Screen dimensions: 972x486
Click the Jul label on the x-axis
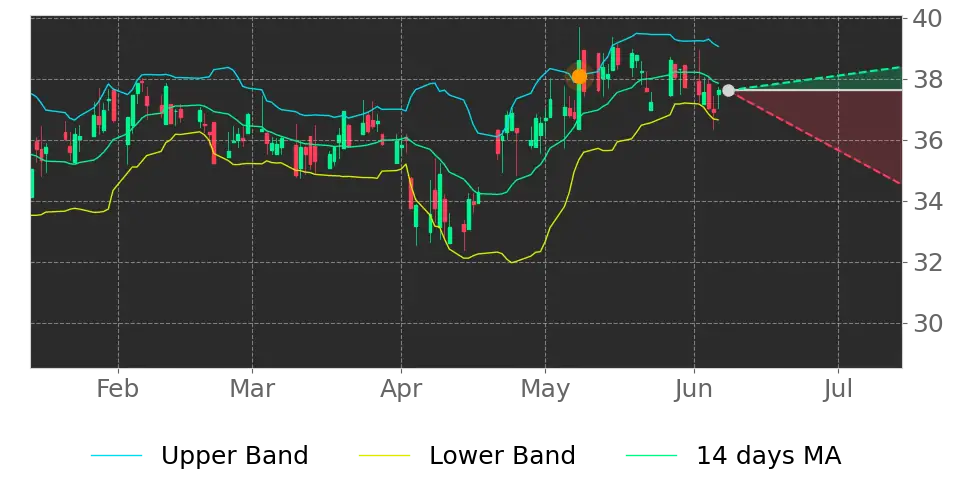[838, 389]
